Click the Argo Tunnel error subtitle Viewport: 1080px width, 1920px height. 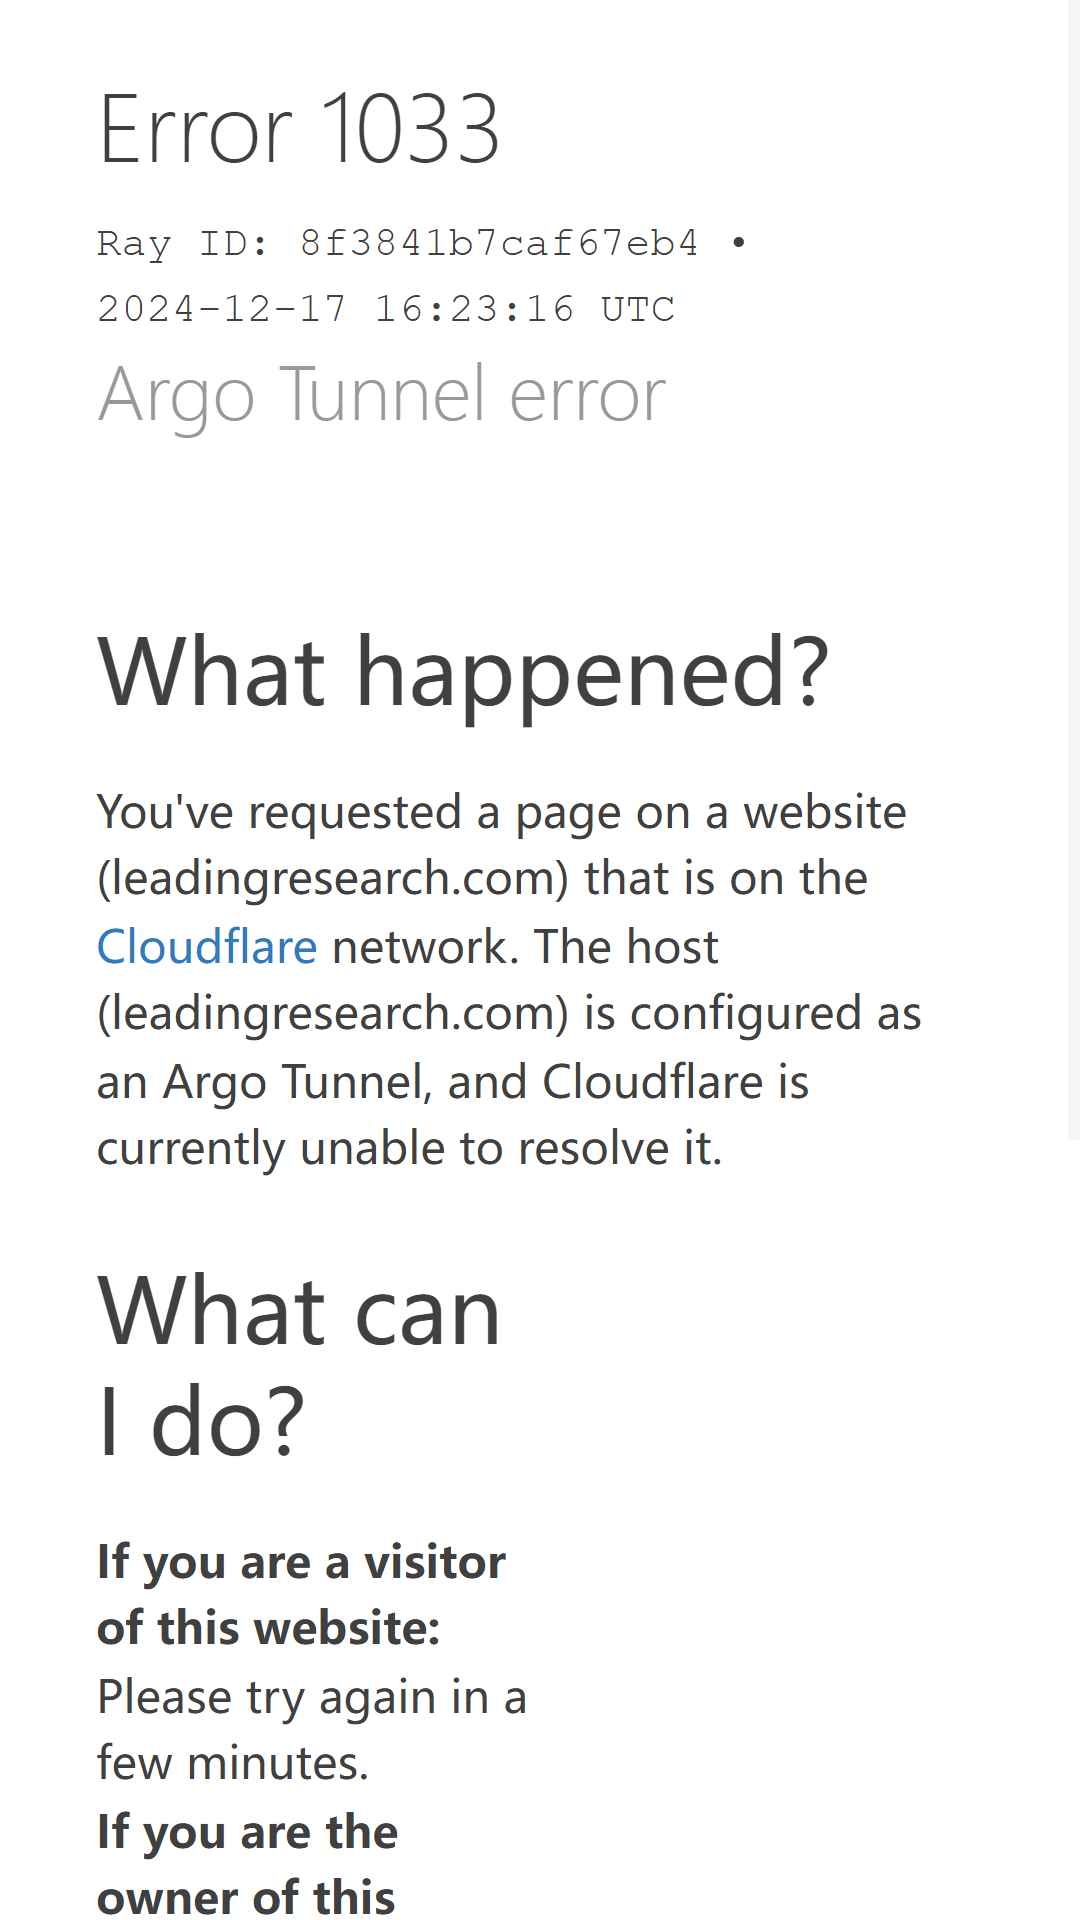point(381,395)
